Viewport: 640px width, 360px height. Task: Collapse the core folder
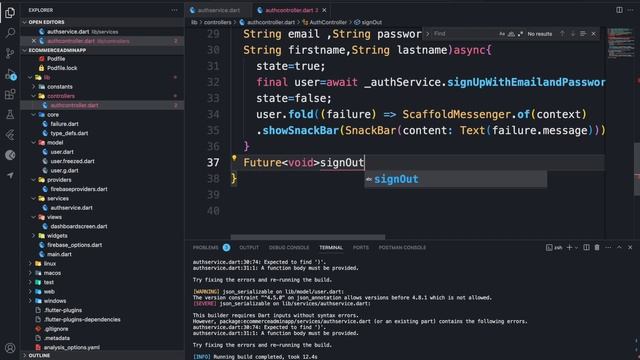point(34,115)
